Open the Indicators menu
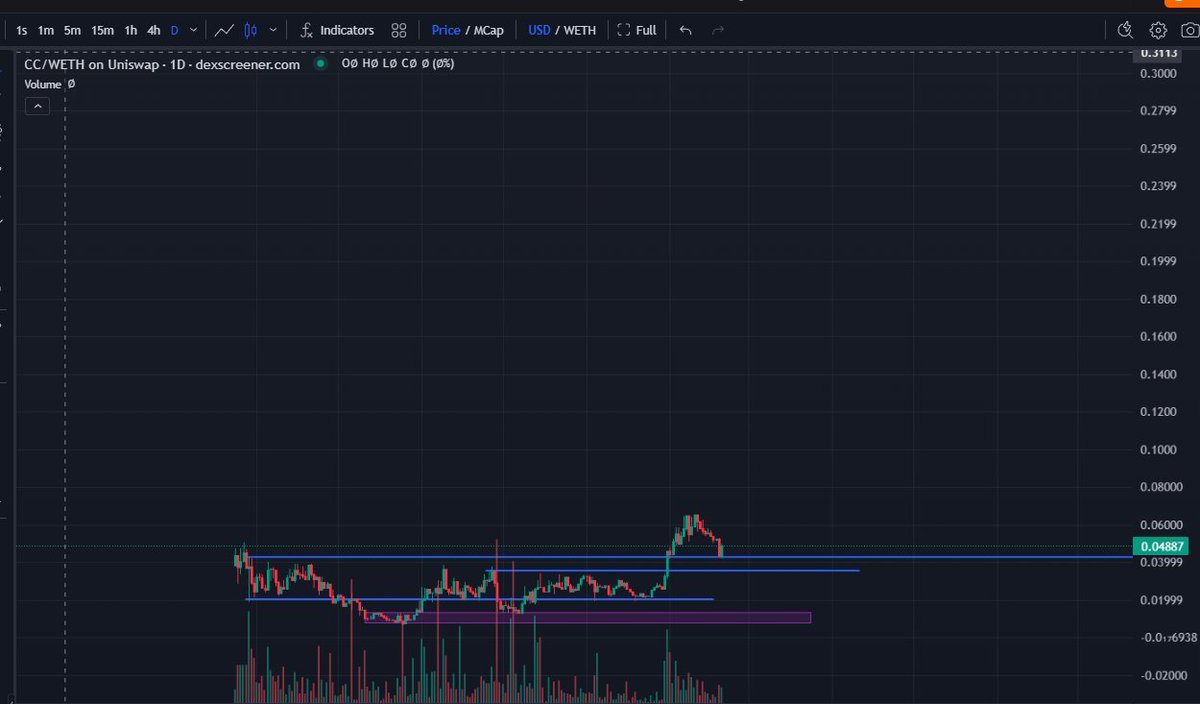1200x704 pixels. point(337,30)
